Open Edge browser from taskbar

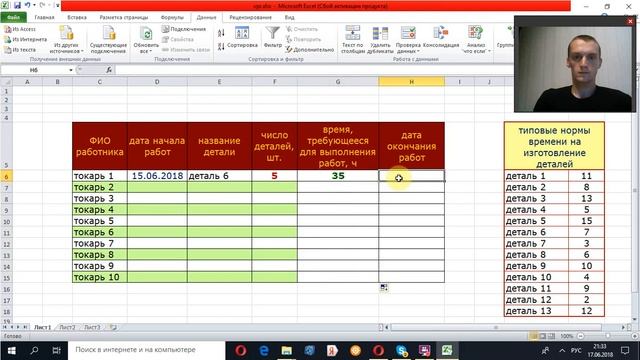264,350
